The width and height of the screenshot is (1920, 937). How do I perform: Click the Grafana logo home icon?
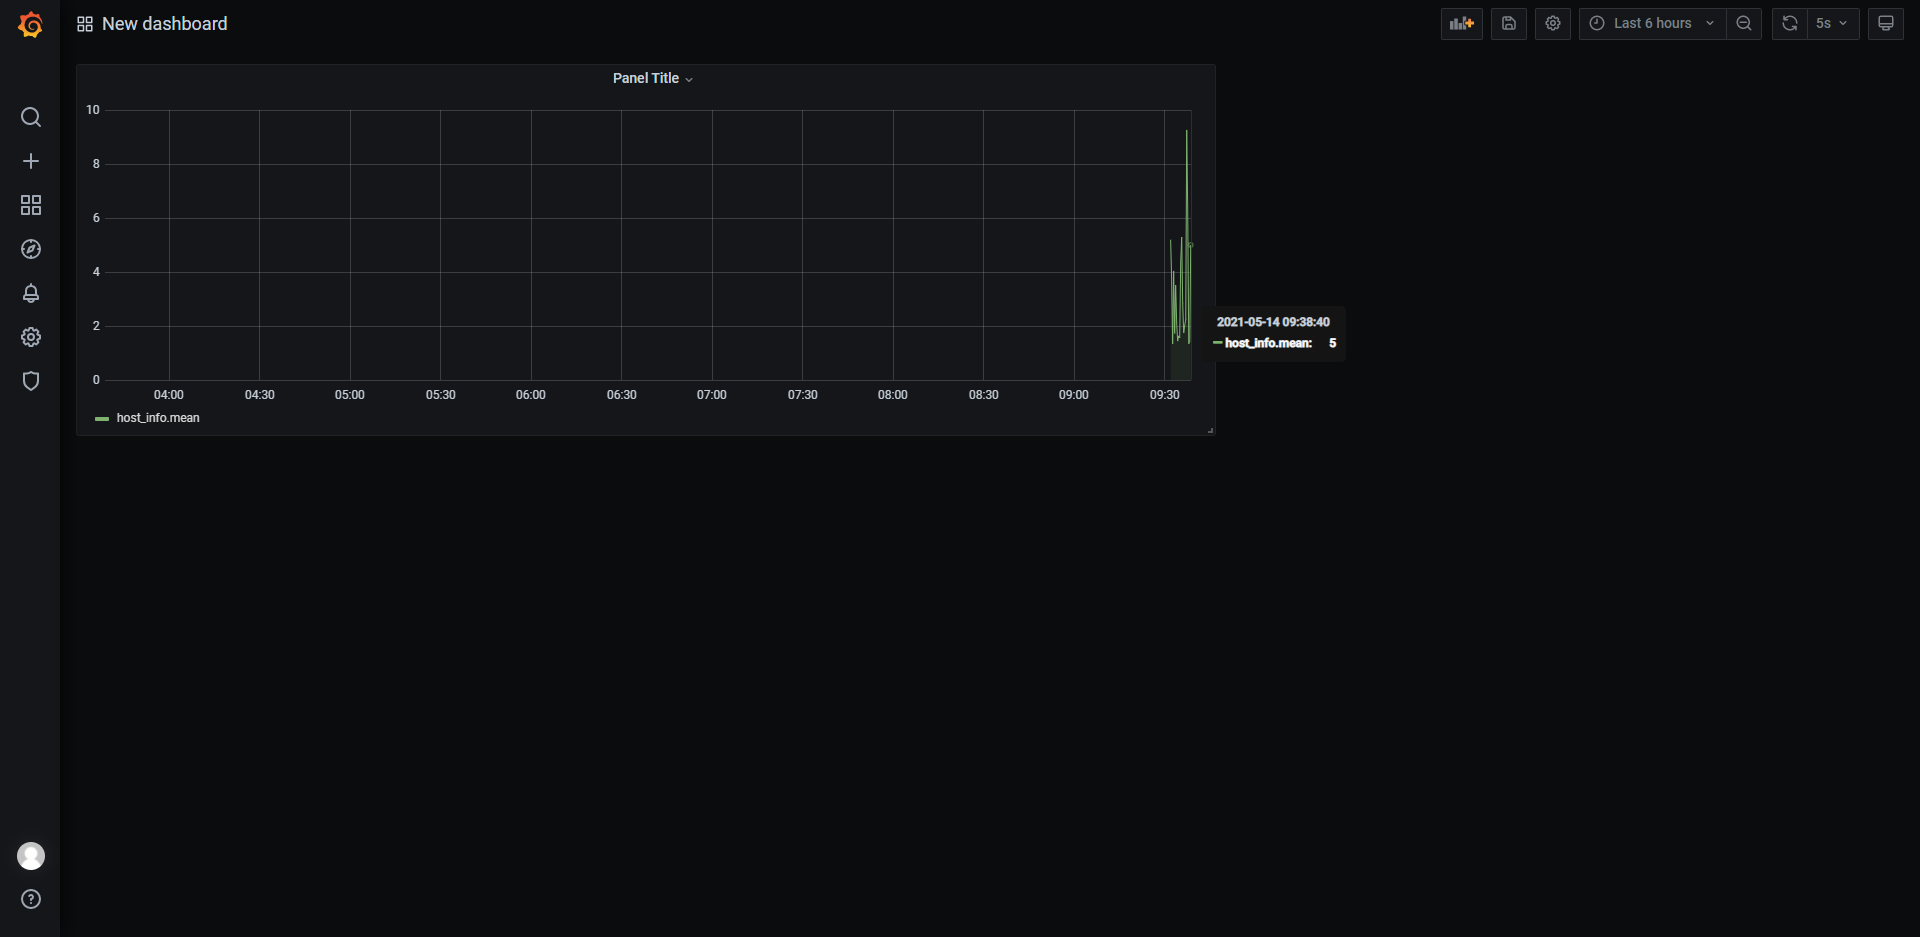[31, 25]
